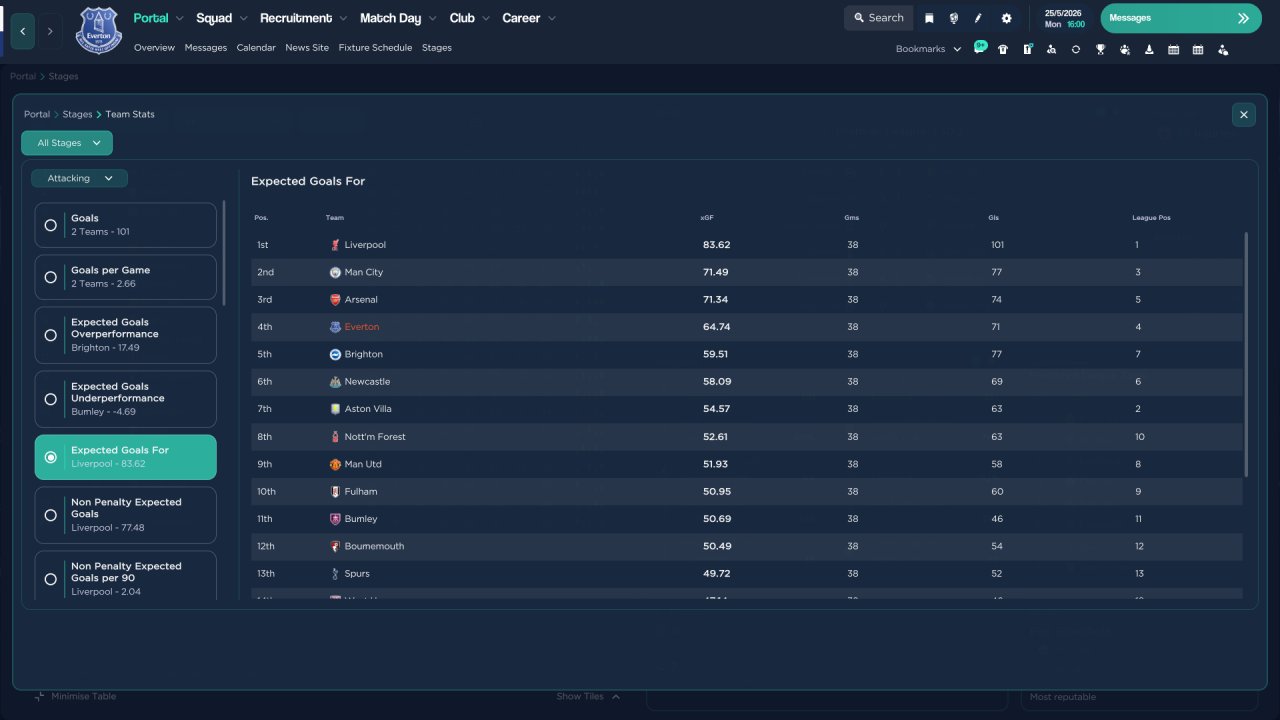Open Nott'm Forest team link
The image size is (1280, 720).
(375, 437)
